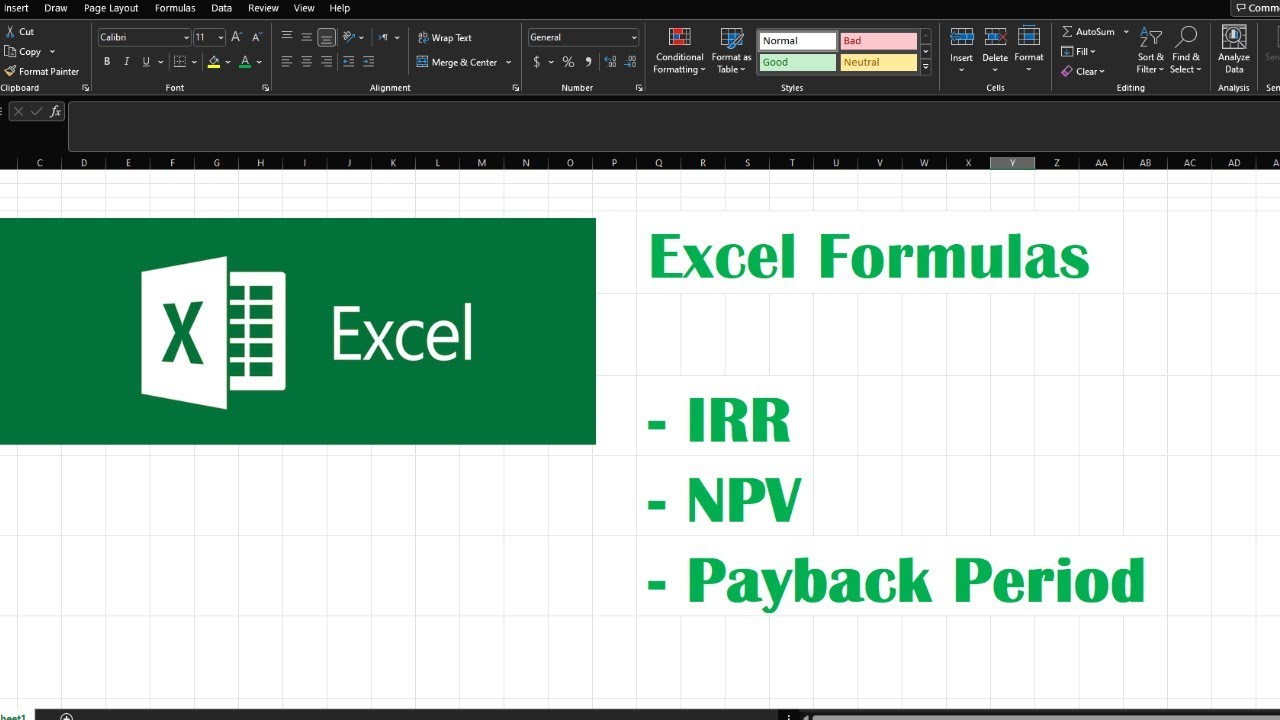
Task: Apply the Good cell style
Action: click(798, 62)
